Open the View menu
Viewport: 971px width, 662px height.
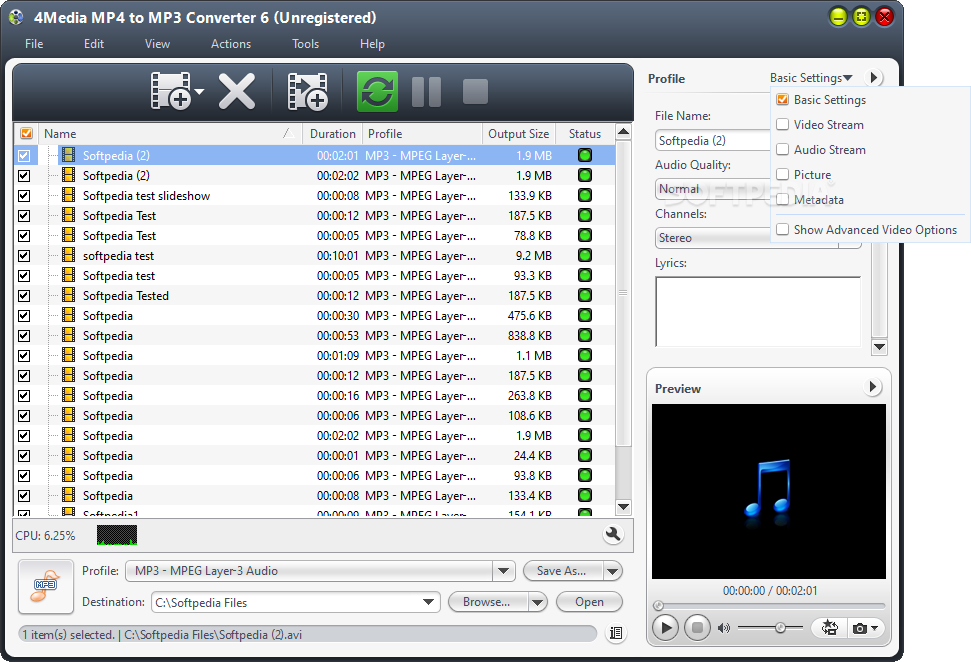click(x=157, y=44)
